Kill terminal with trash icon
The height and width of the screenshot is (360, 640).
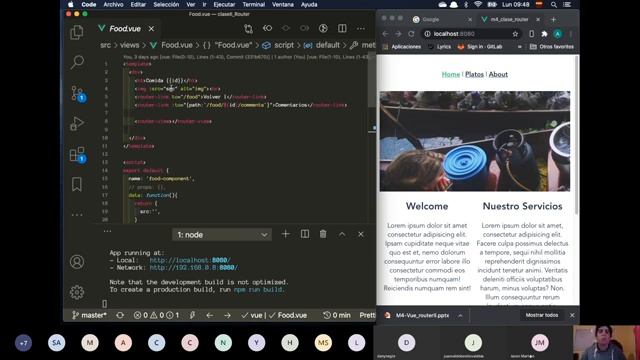pyautogui.click(x=323, y=234)
